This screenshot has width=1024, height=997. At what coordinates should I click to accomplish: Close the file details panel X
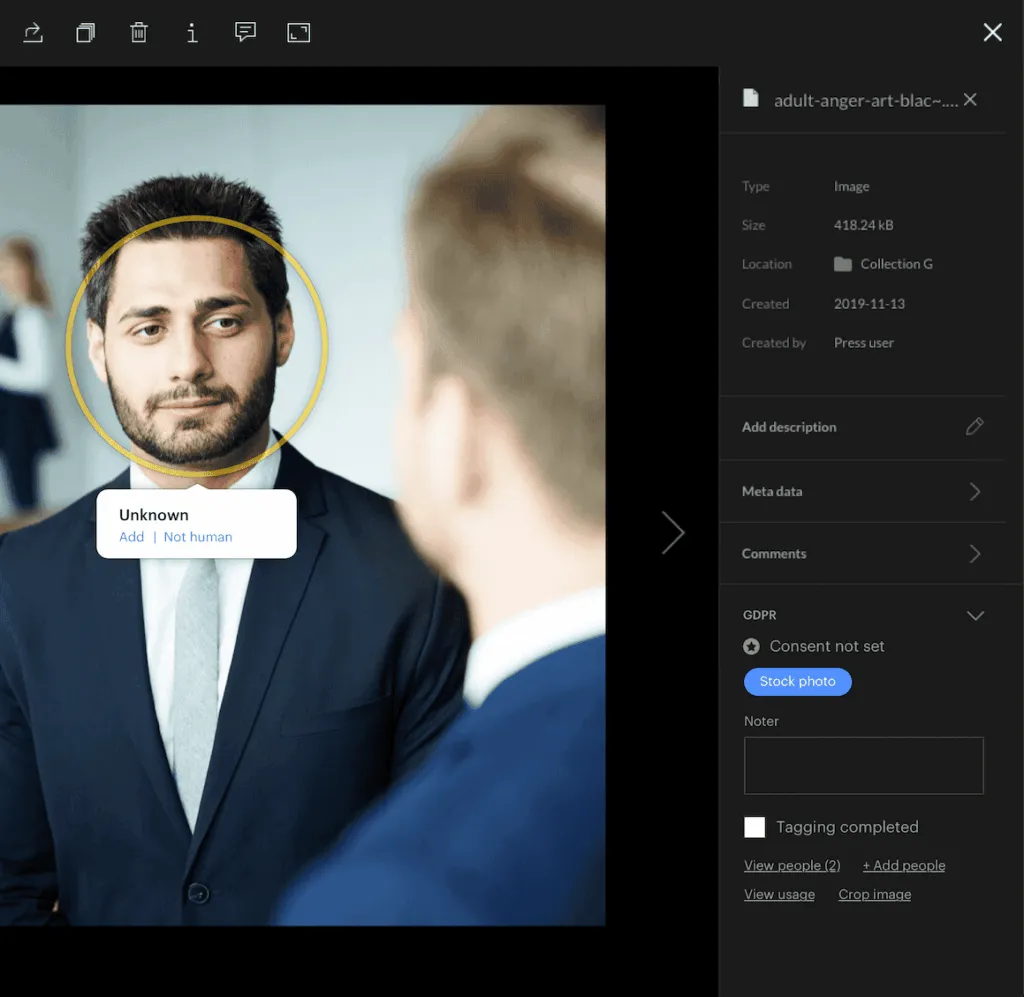click(970, 99)
